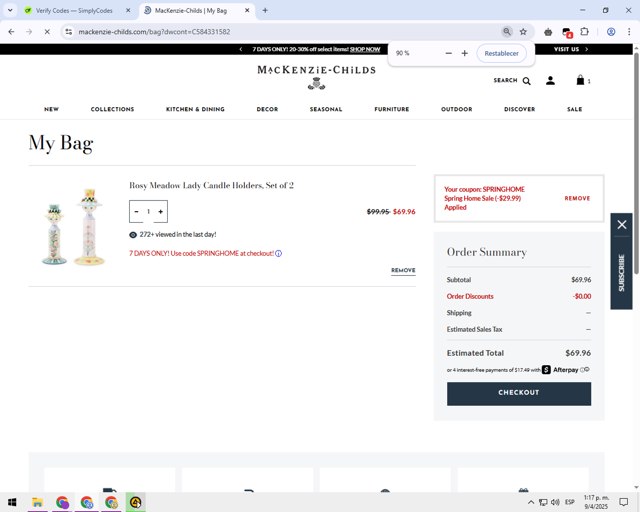Decrease browser zoom with minus button
The width and height of the screenshot is (640, 512).
(449, 53)
